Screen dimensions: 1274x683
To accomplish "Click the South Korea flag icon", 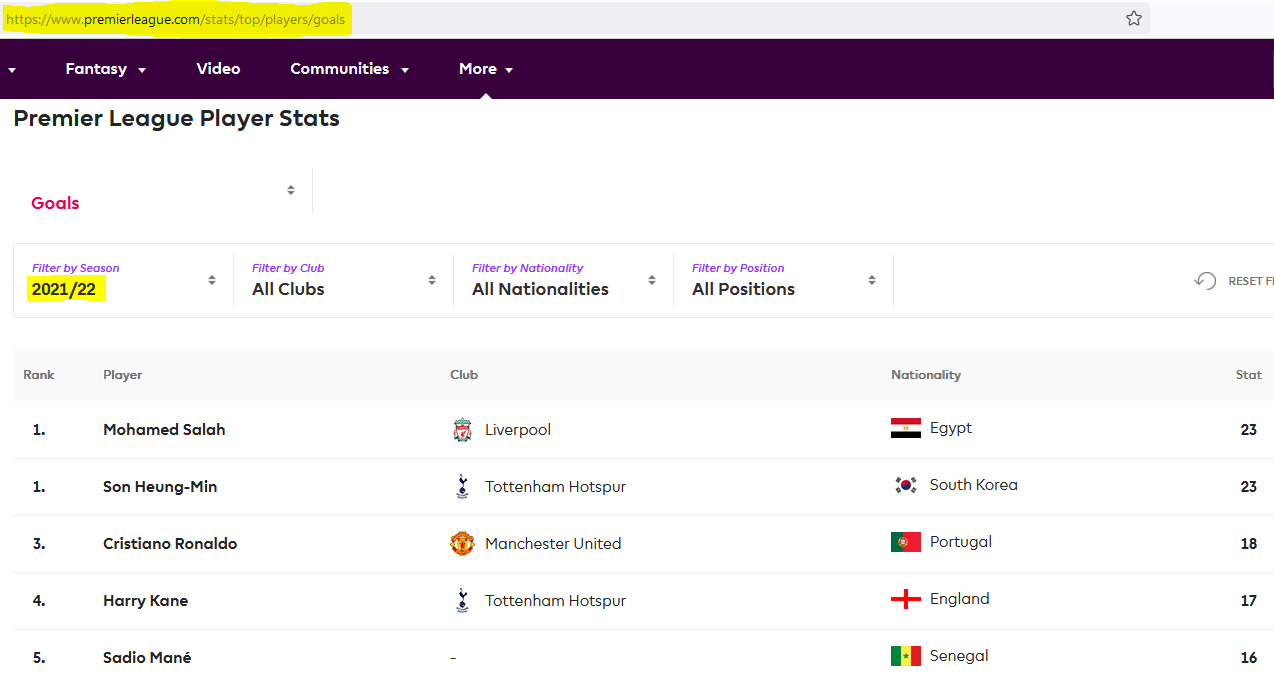I will tap(905, 485).
